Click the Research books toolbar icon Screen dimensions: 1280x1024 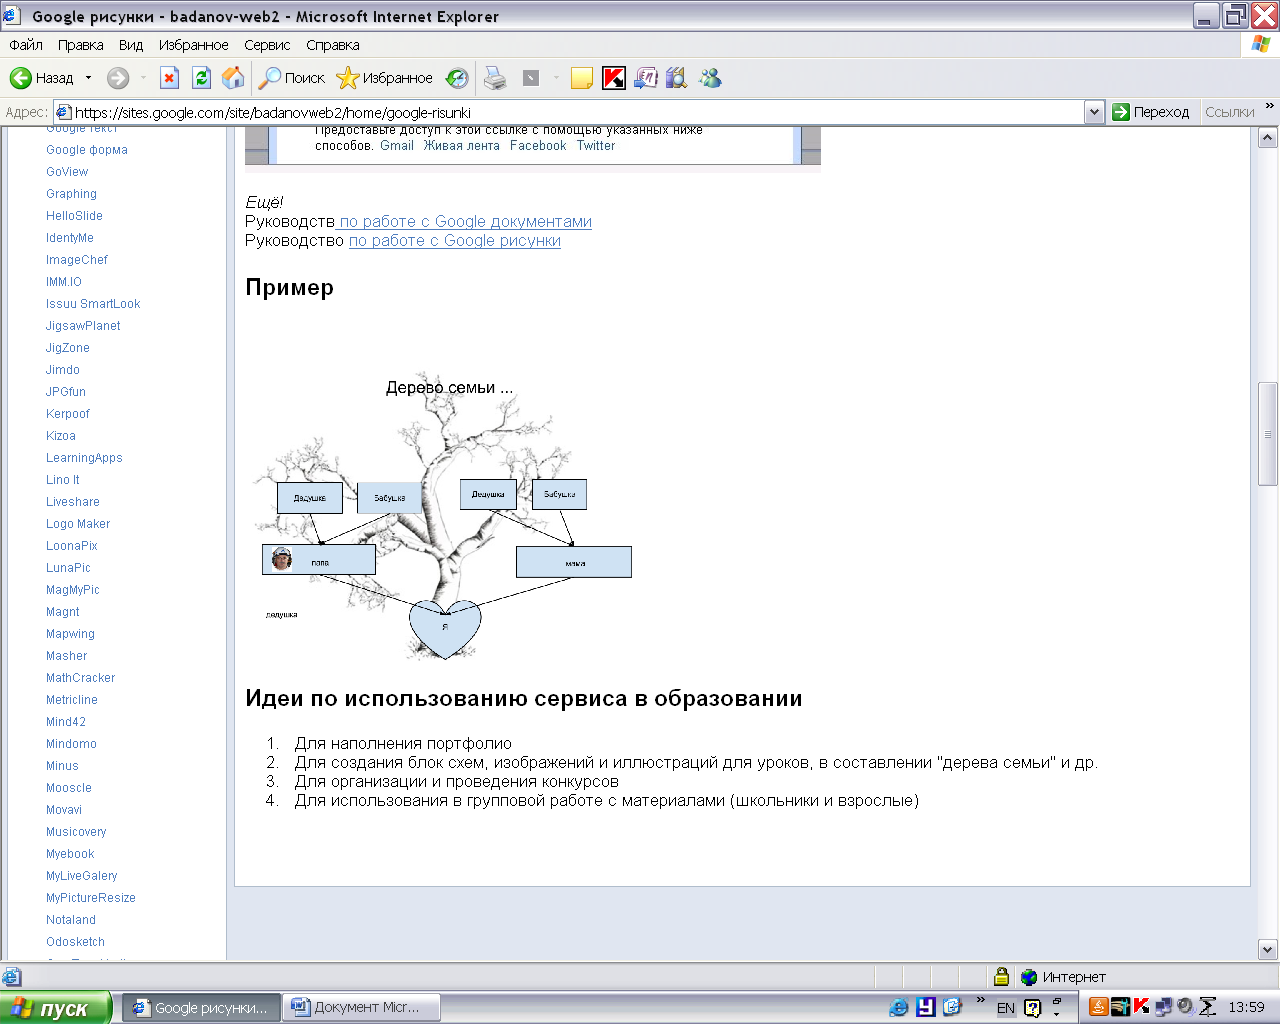(x=677, y=78)
